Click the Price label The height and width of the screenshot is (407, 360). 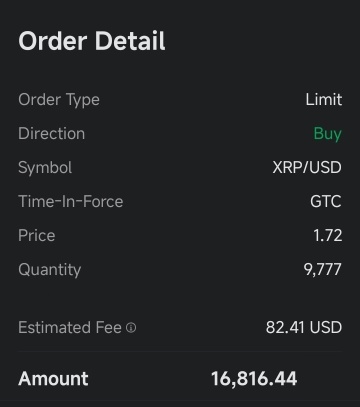click(37, 236)
